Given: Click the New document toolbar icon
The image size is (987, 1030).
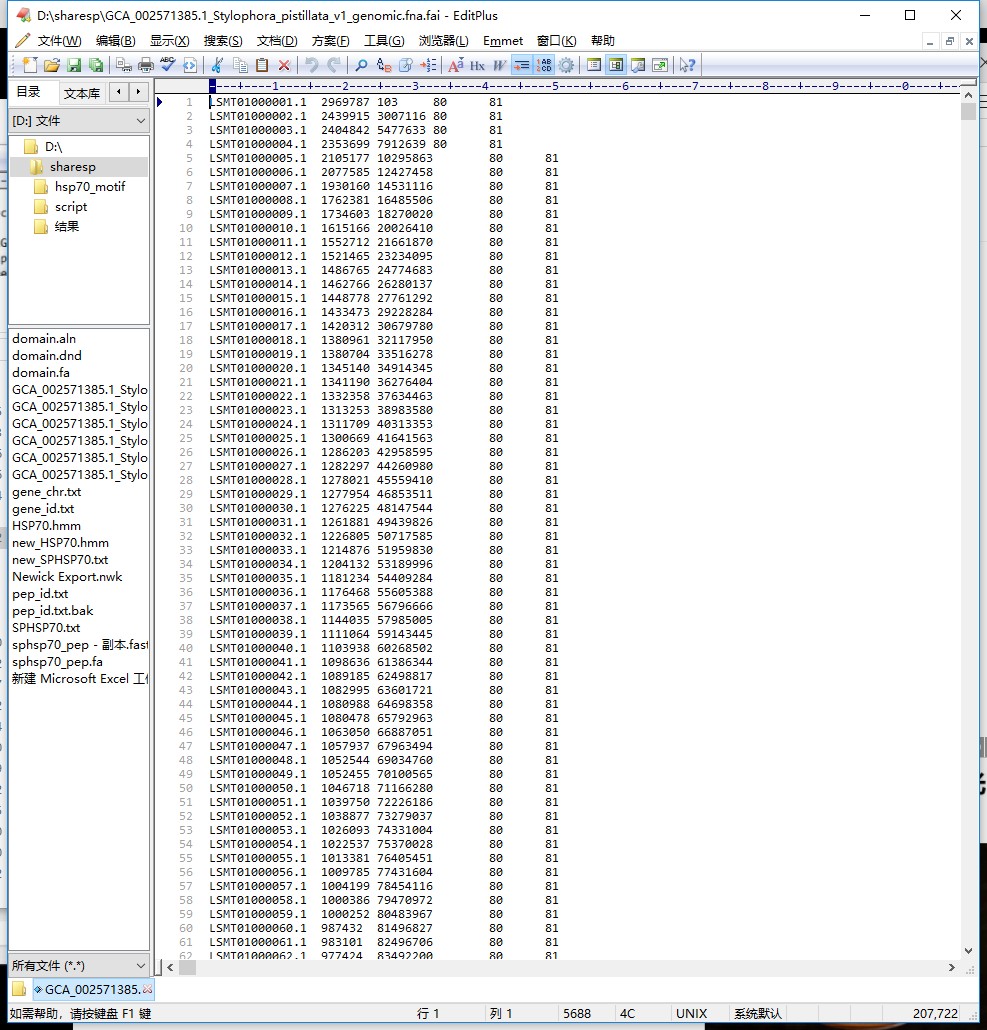Looking at the screenshot, I should (29, 66).
